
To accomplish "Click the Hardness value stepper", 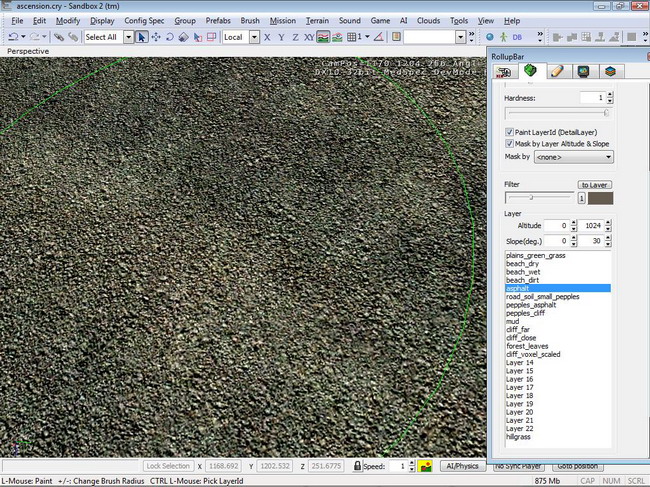I will pos(610,98).
